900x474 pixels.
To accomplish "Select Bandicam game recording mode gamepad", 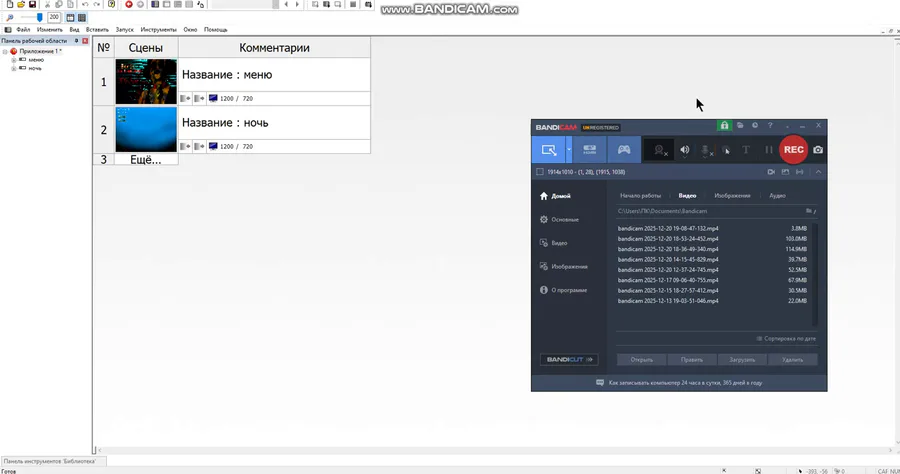I will point(624,150).
